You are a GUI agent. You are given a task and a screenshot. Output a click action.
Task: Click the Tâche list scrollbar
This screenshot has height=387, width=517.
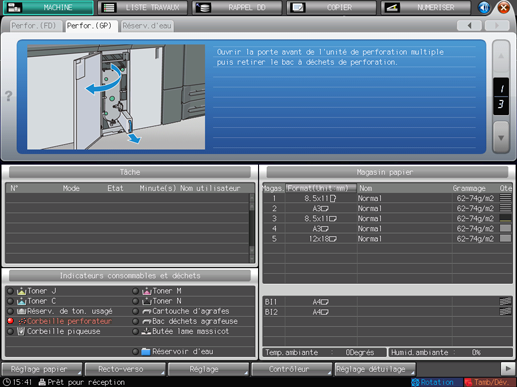252,228
